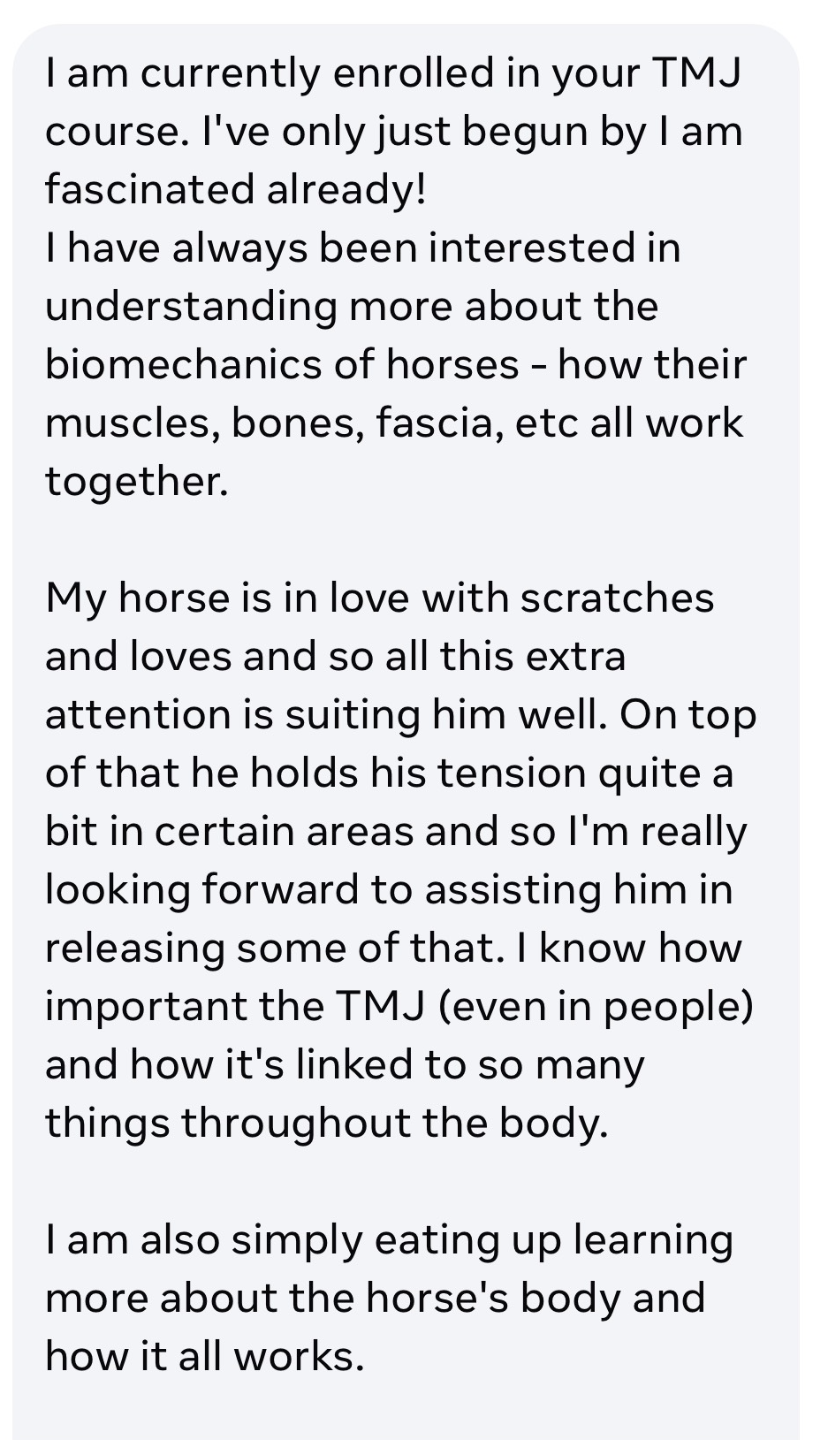Click the line starting 'course. I've only just begun'

tap(394, 131)
